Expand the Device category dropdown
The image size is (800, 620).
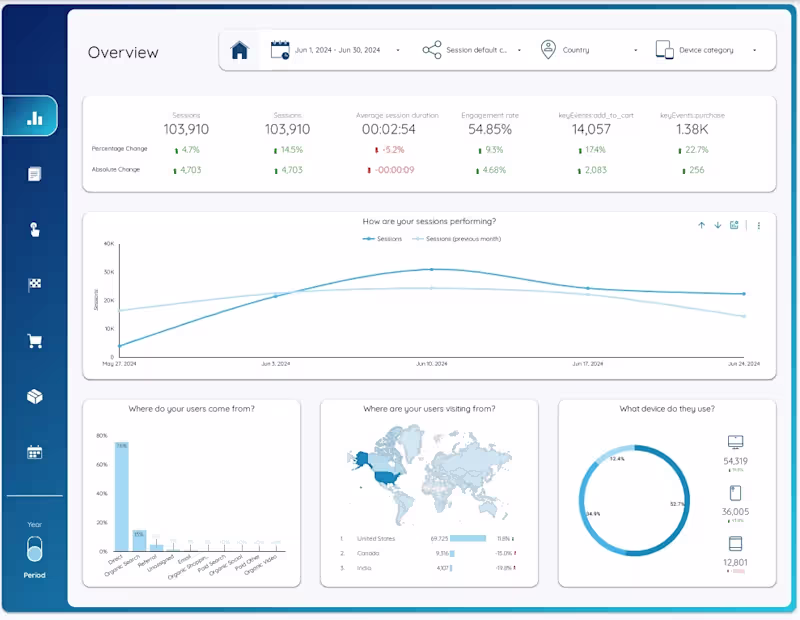pyautogui.click(x=718, y=50)
